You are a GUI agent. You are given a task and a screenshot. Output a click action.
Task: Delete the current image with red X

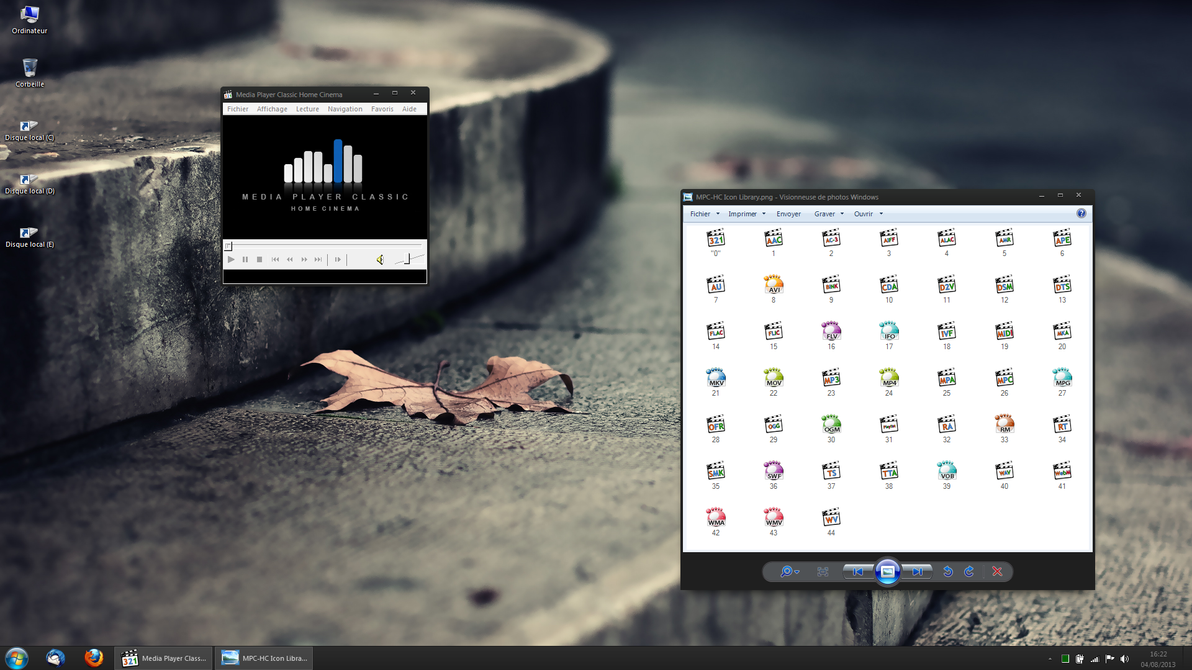(x=996, y=571)
